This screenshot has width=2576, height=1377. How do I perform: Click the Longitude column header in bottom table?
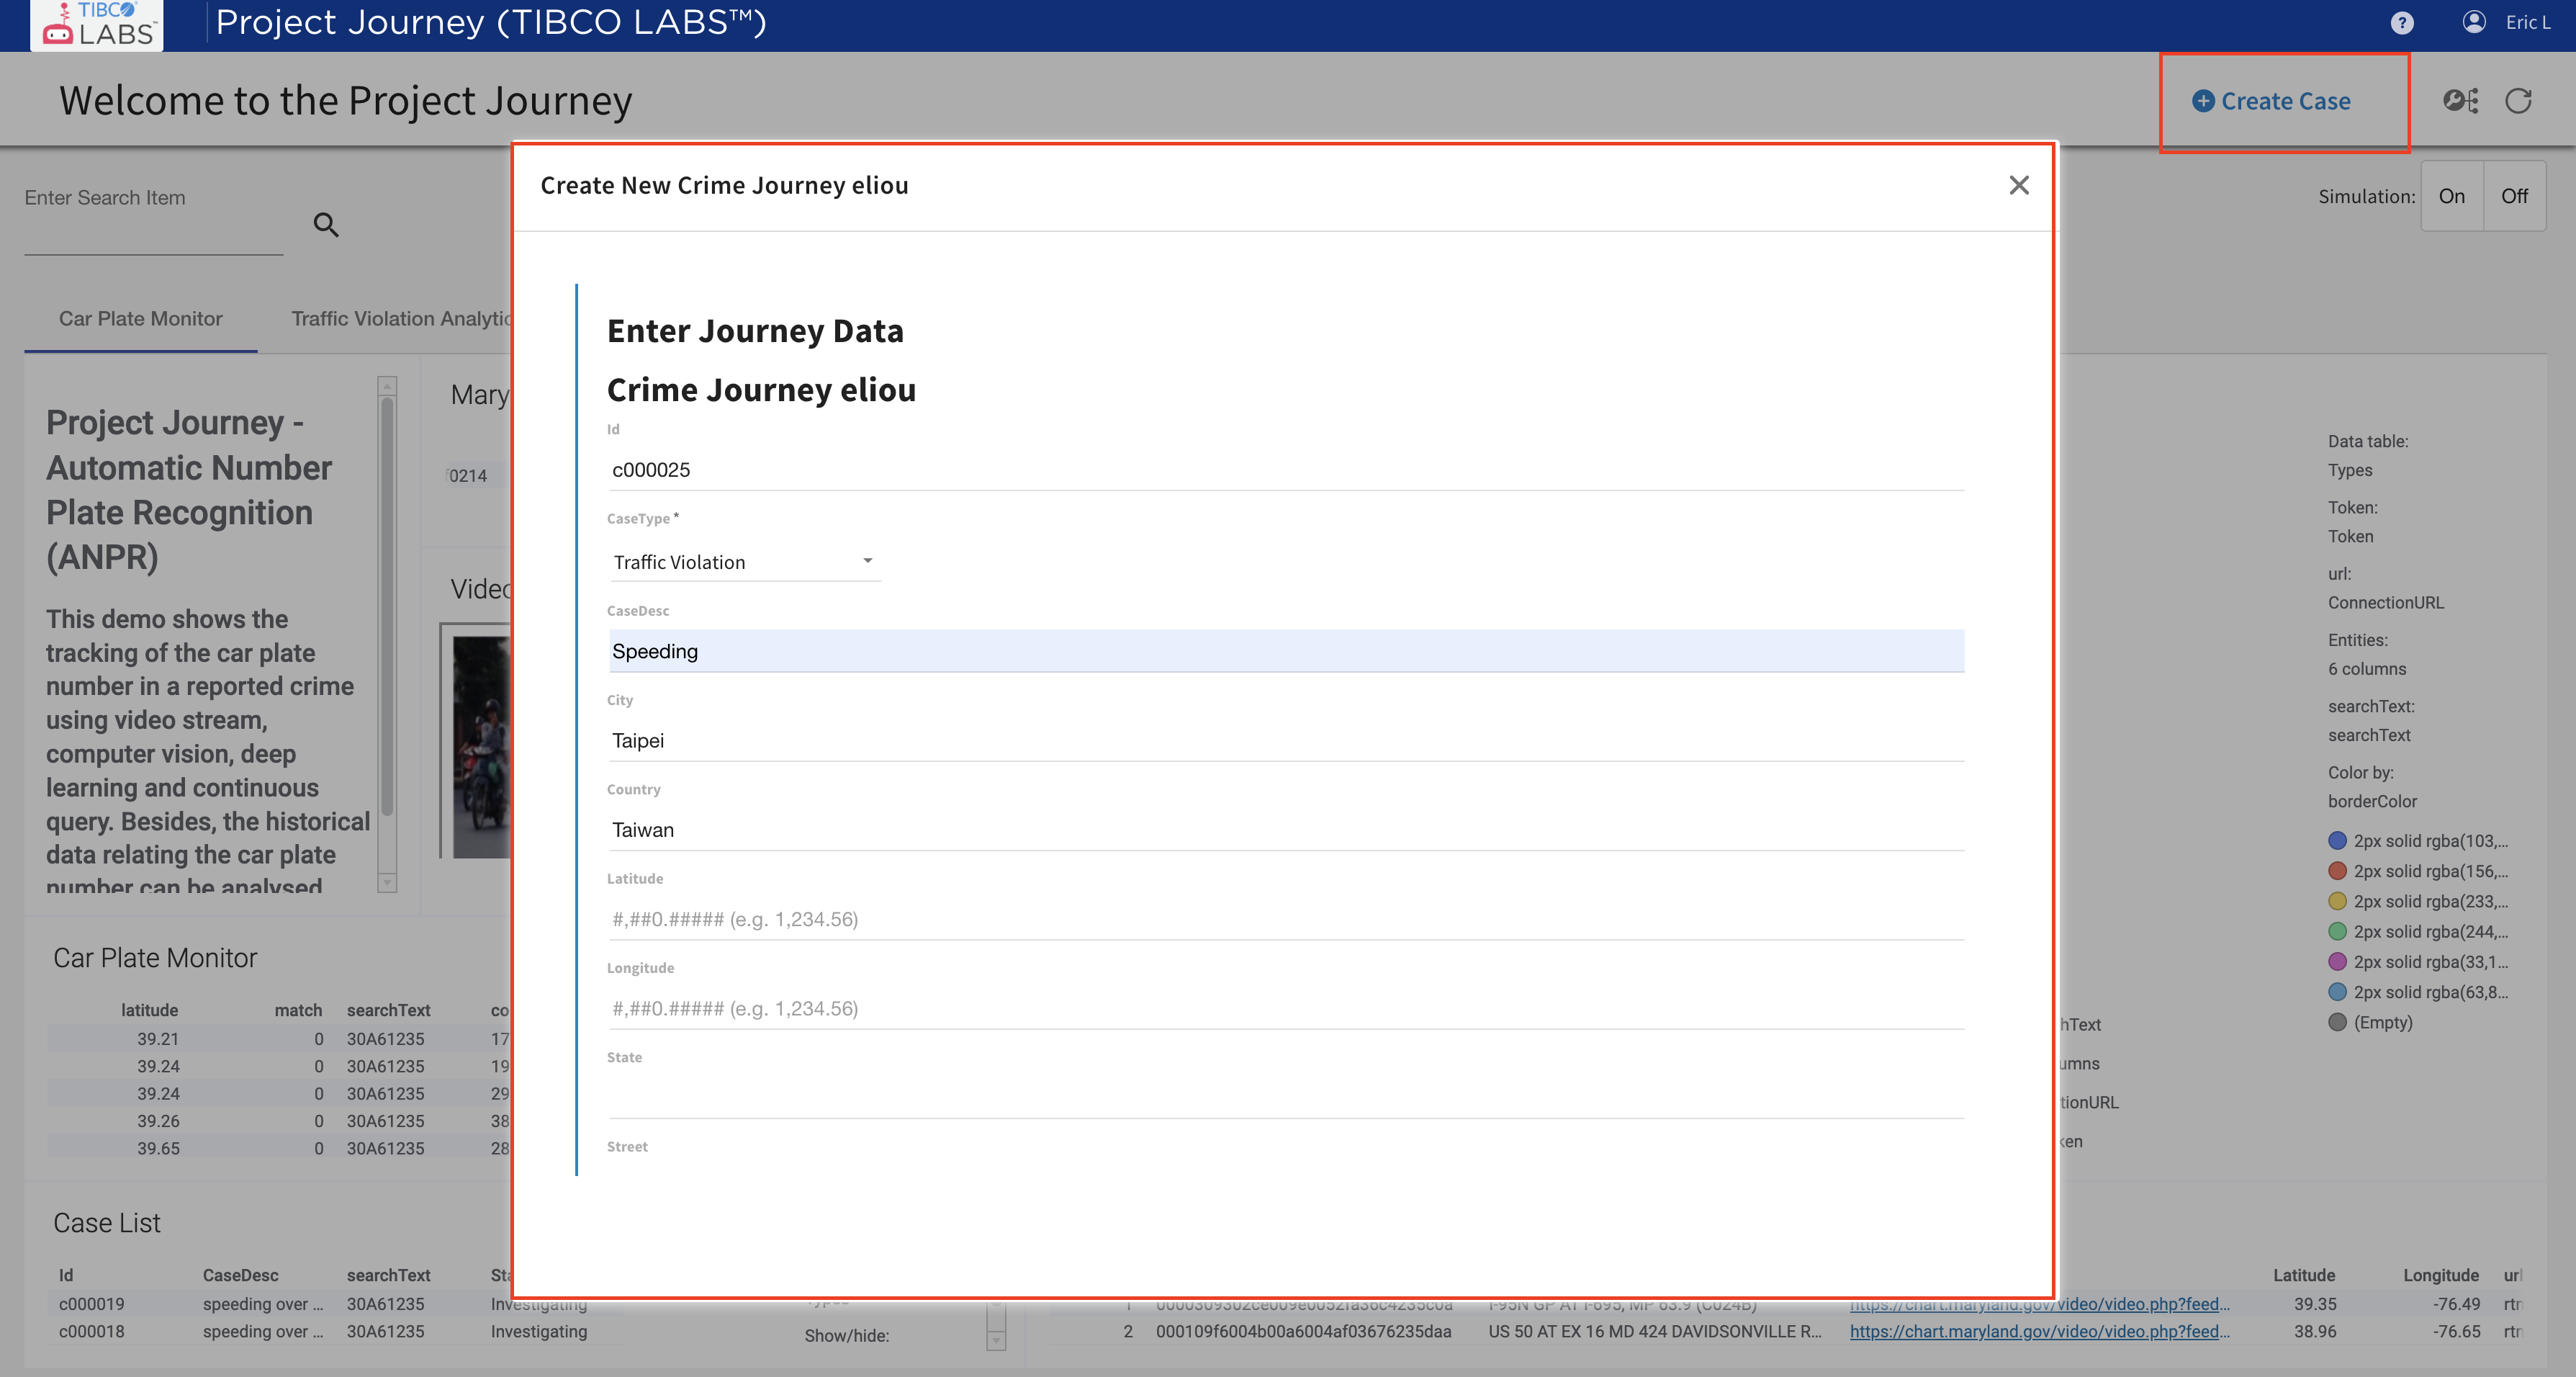click(x=2441, y=1275)
